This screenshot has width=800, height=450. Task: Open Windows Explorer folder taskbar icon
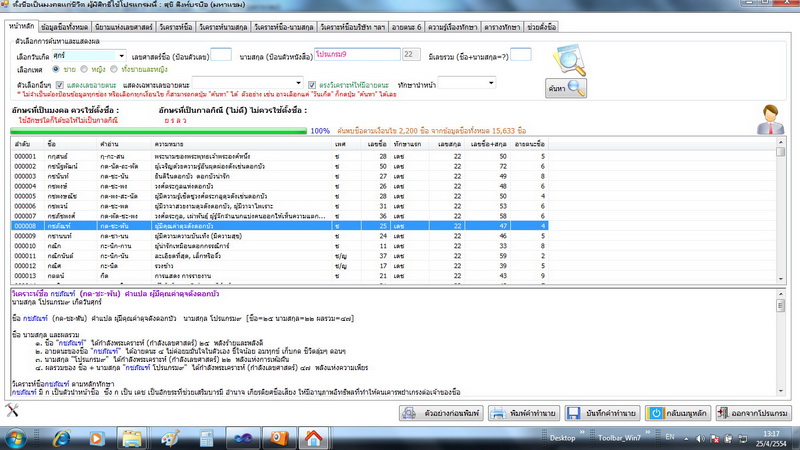pyautogui.click(x=132, y=438)
